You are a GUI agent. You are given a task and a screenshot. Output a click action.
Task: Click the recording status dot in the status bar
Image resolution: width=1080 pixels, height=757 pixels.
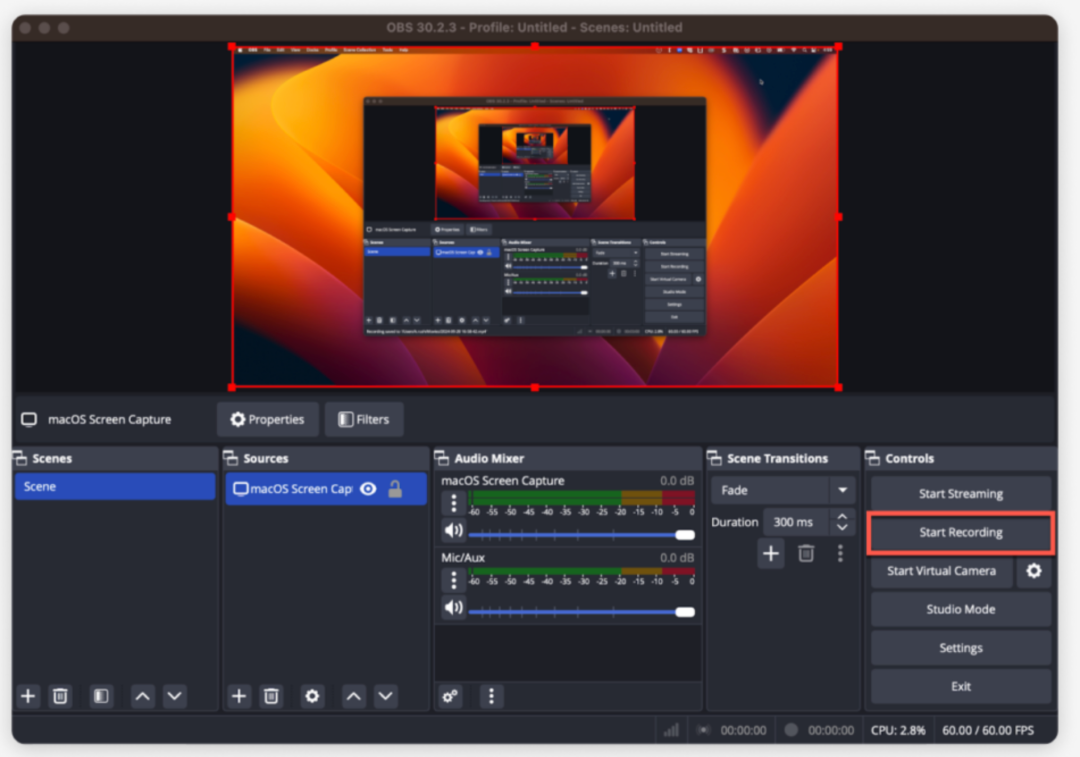pos(791,729)
